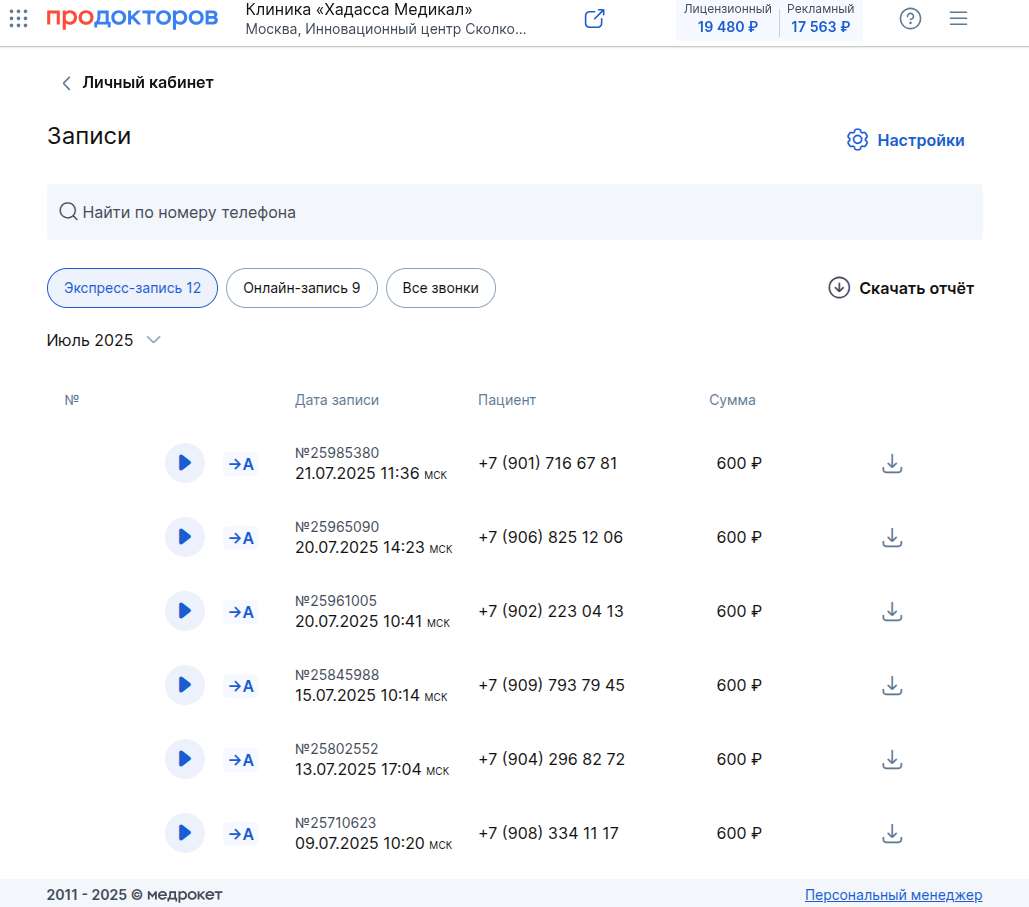Open Настройки with gear icon
This screenshot has height=907, width=1029.
905,140
